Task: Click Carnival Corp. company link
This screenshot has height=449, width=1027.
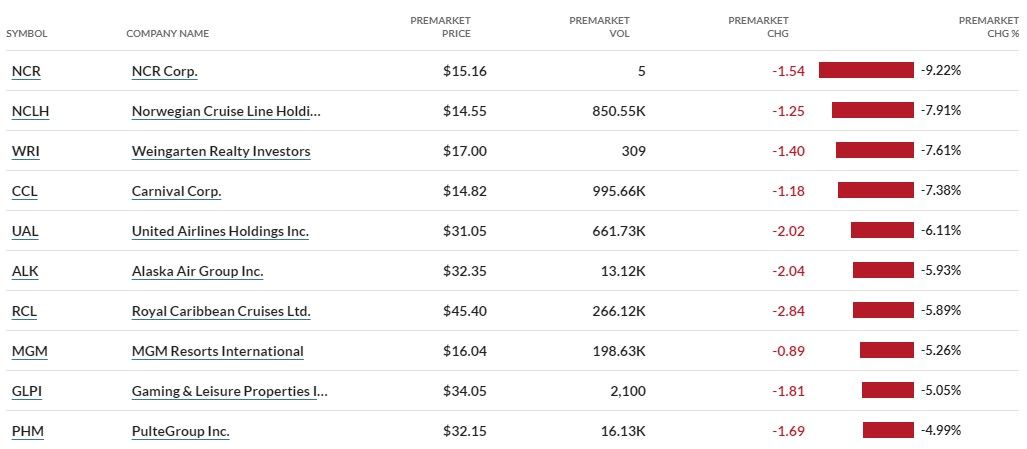Action: tap(177, 191)
